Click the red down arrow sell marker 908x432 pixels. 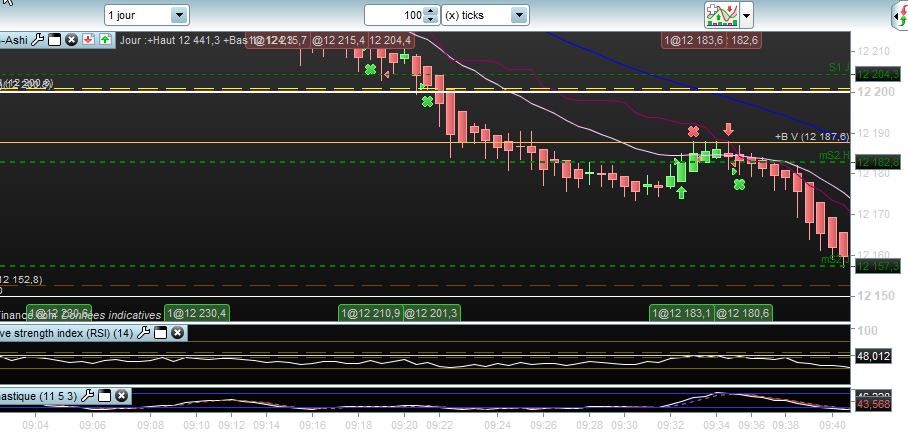[x=728, y=129]
